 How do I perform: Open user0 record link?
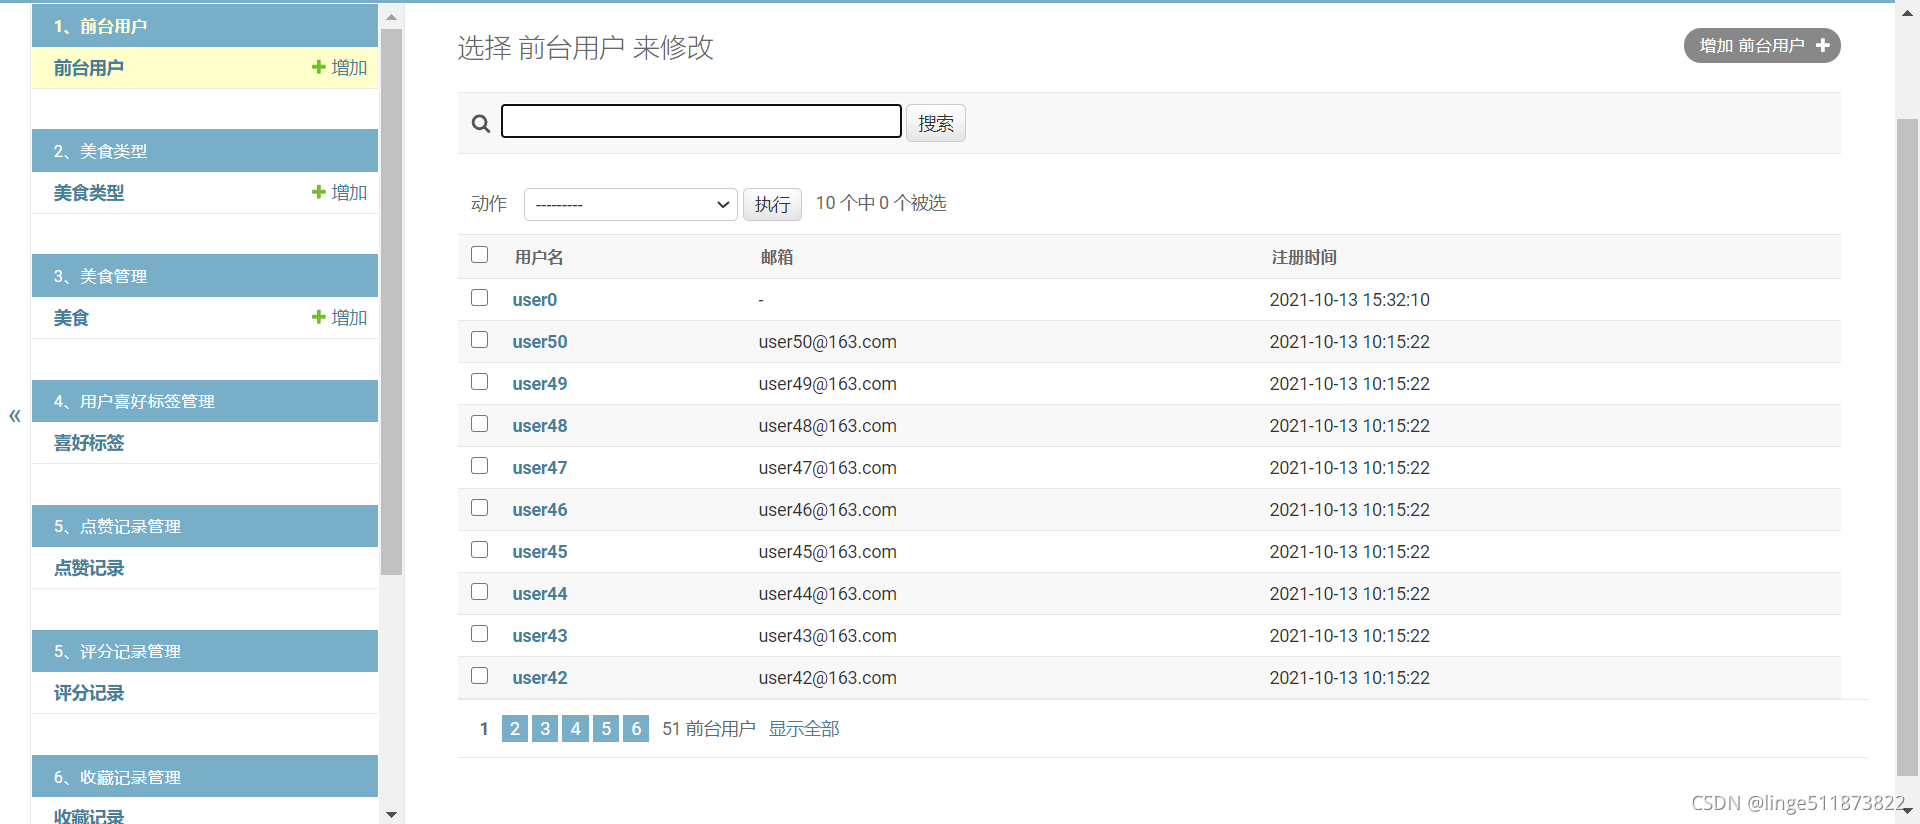[535, 300]
